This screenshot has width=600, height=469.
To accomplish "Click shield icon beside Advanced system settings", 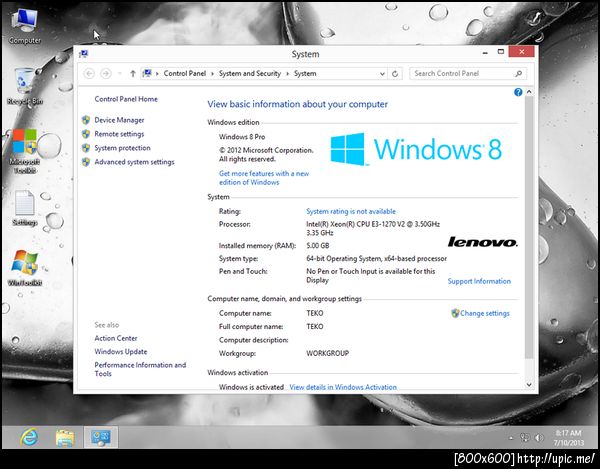I will tap(86, 162).
